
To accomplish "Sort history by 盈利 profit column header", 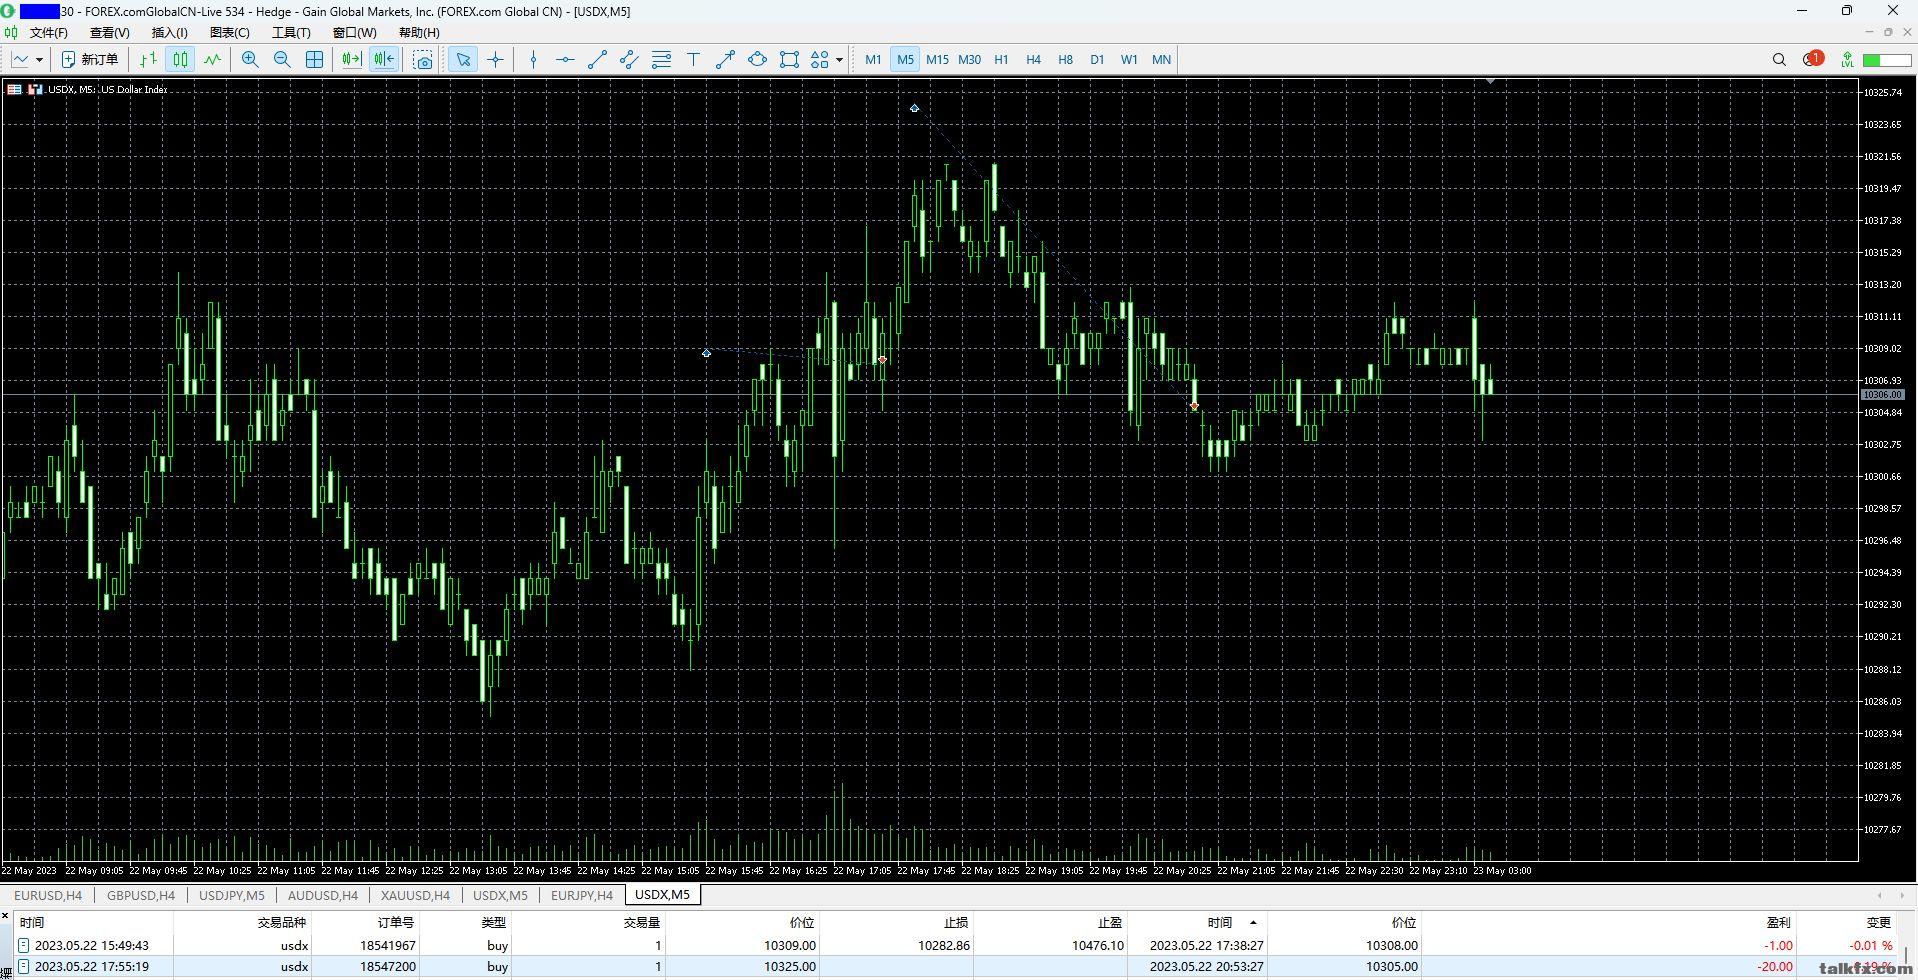I will 1778,922.
